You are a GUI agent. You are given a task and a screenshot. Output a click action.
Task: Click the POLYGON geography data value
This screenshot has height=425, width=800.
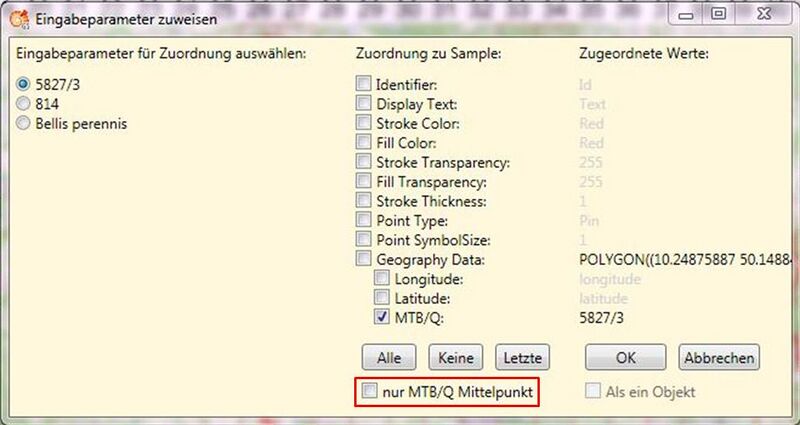pos(686,260)
